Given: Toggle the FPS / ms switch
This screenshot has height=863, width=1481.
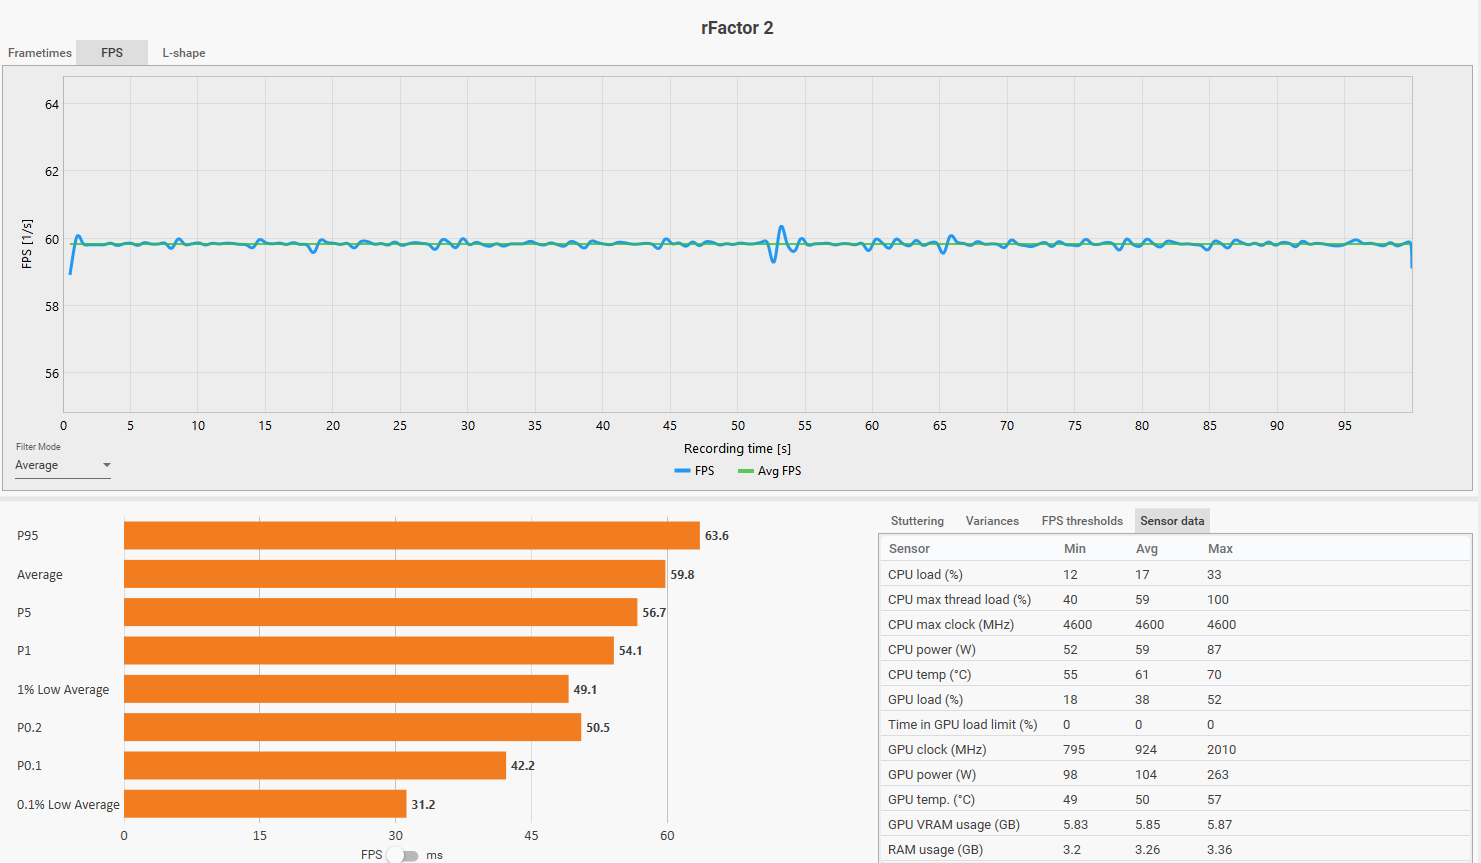Looking at the screenshot, I should [403, 855].
